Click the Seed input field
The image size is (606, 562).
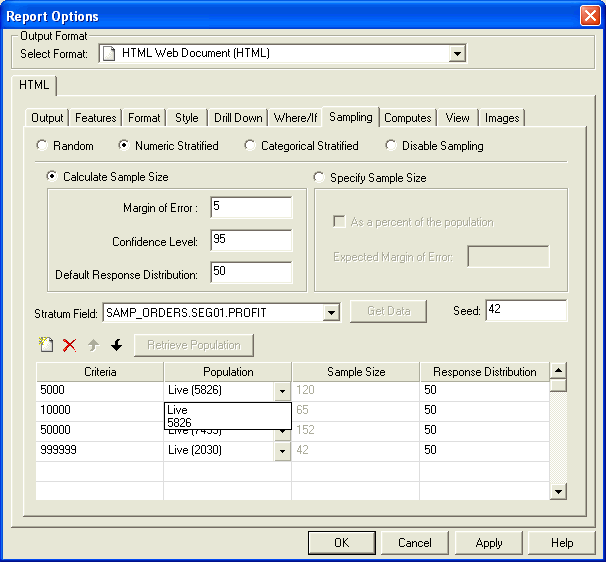pyautogui.click(x=526, y=310)
